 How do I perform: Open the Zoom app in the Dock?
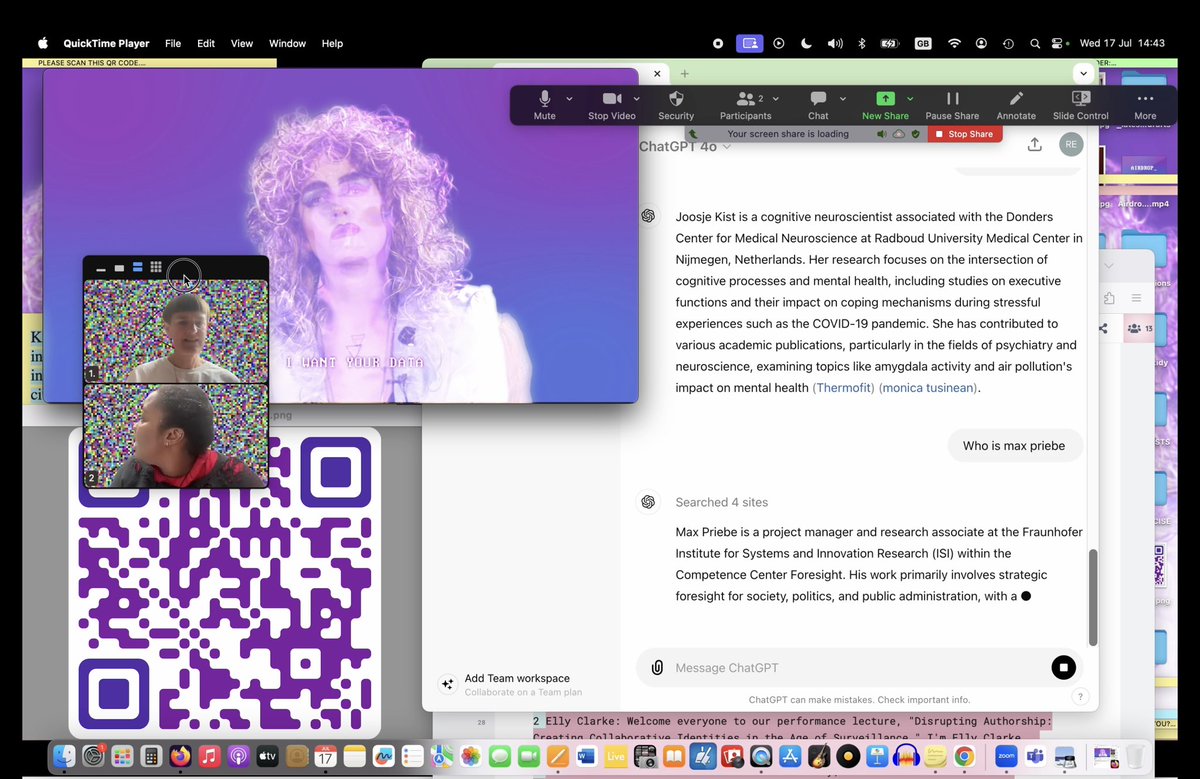(1006, 756)
